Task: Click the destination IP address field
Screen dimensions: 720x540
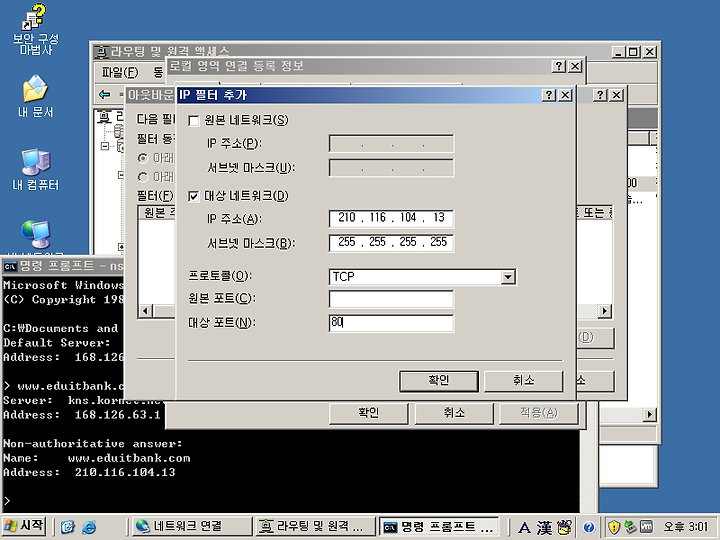Action: 391,218
